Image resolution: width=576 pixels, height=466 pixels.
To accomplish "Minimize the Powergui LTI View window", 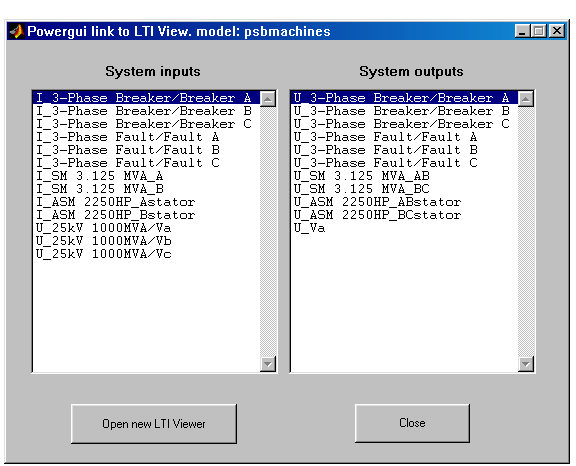I will pos(522,31).
